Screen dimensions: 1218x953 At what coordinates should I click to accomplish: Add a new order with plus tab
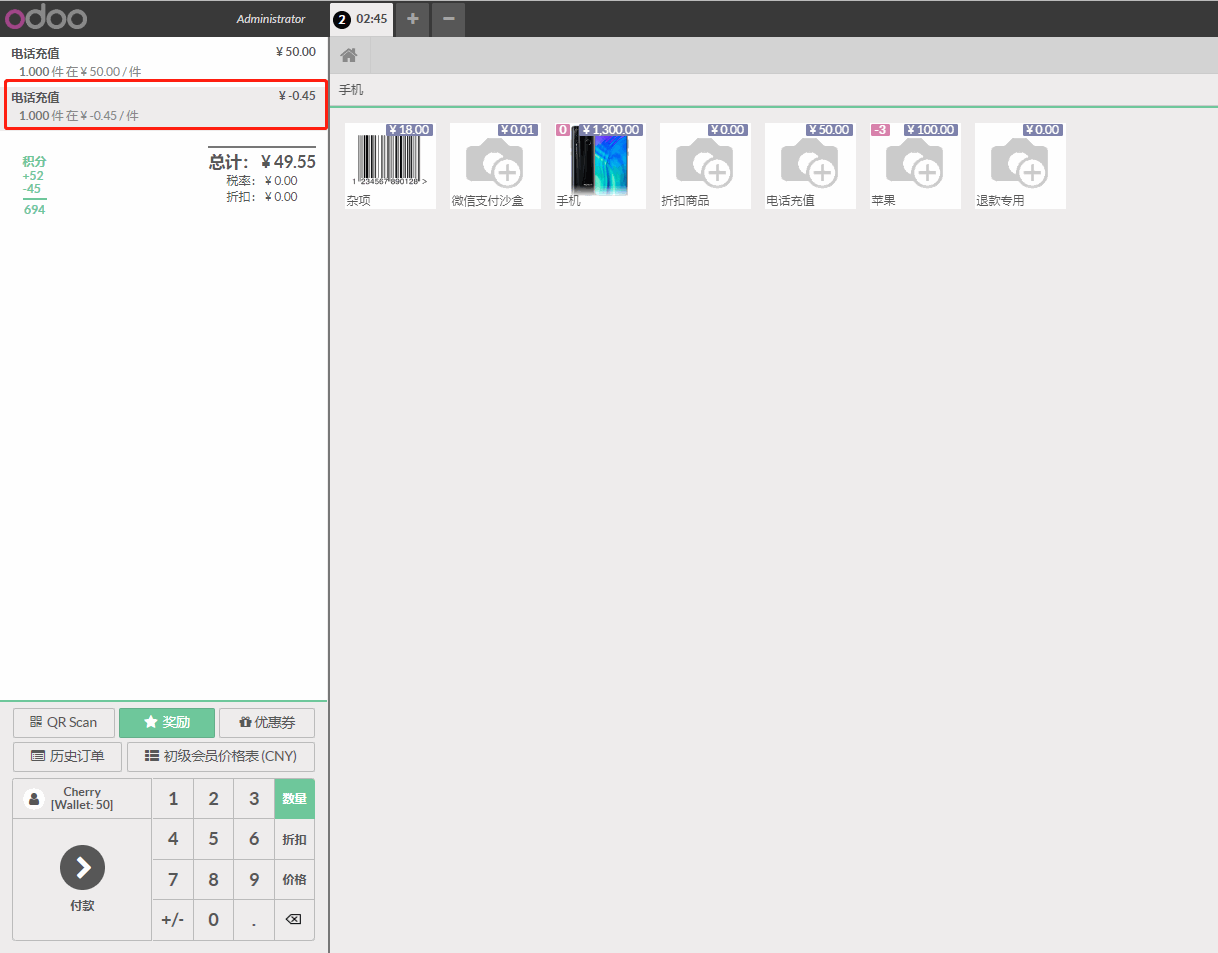pyautogui.click(x=412, y=19)
